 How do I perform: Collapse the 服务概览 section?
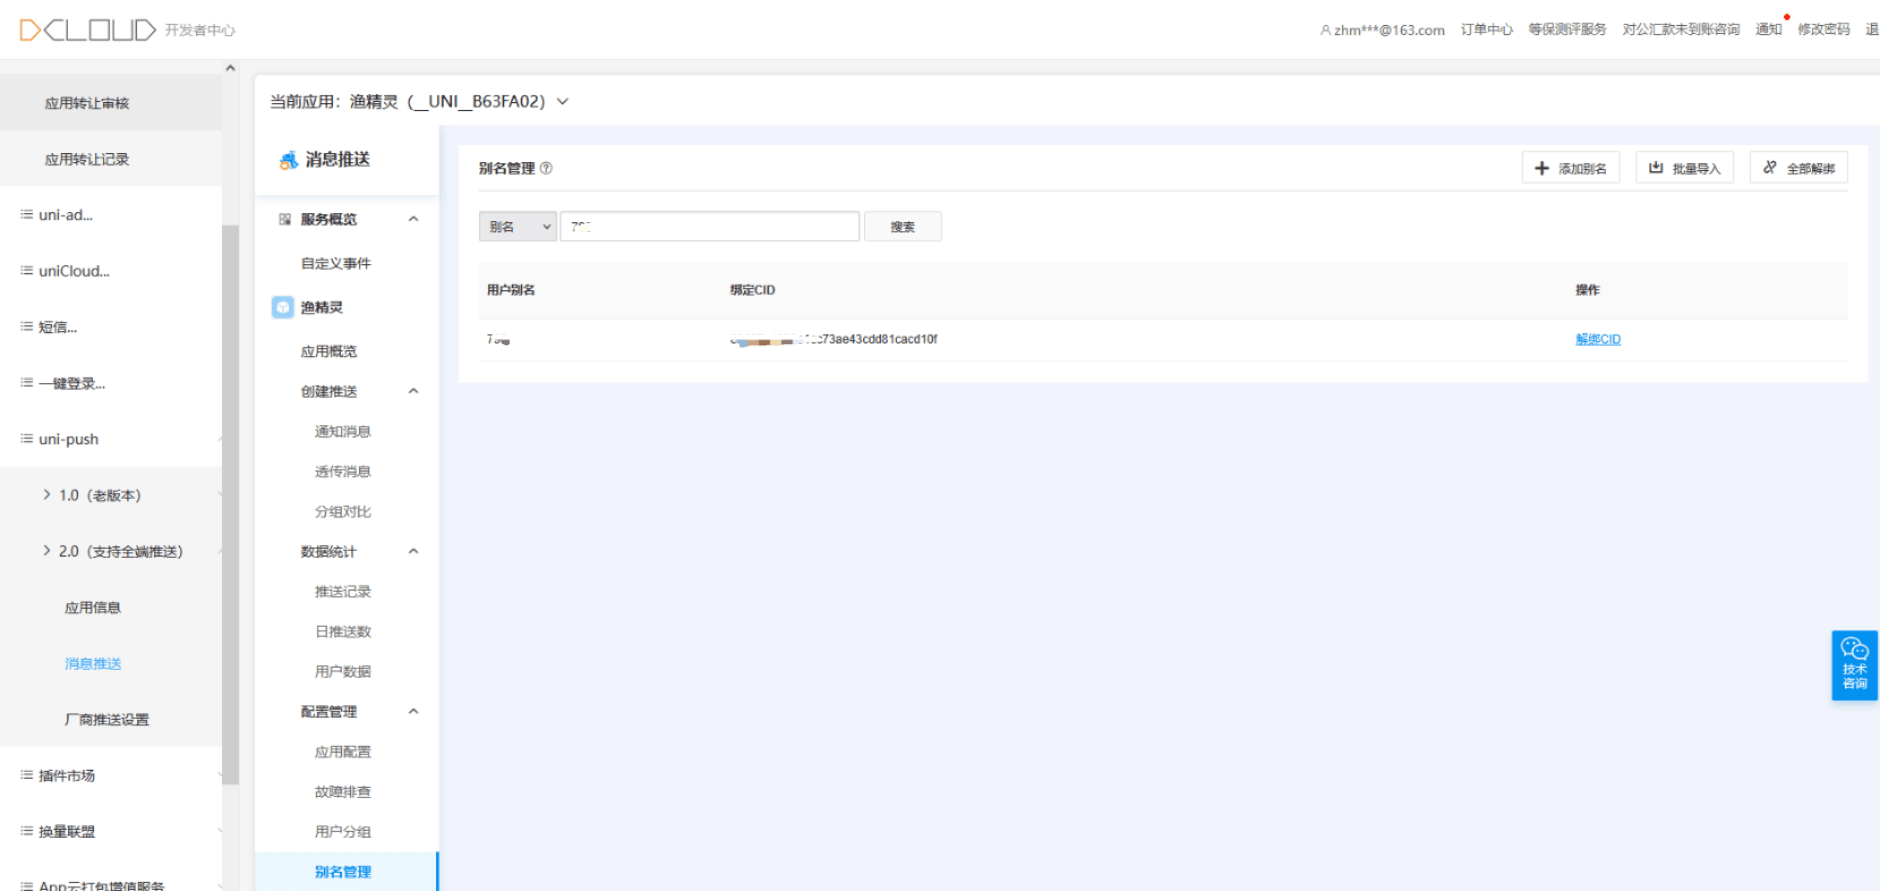(x=413, y=219)
